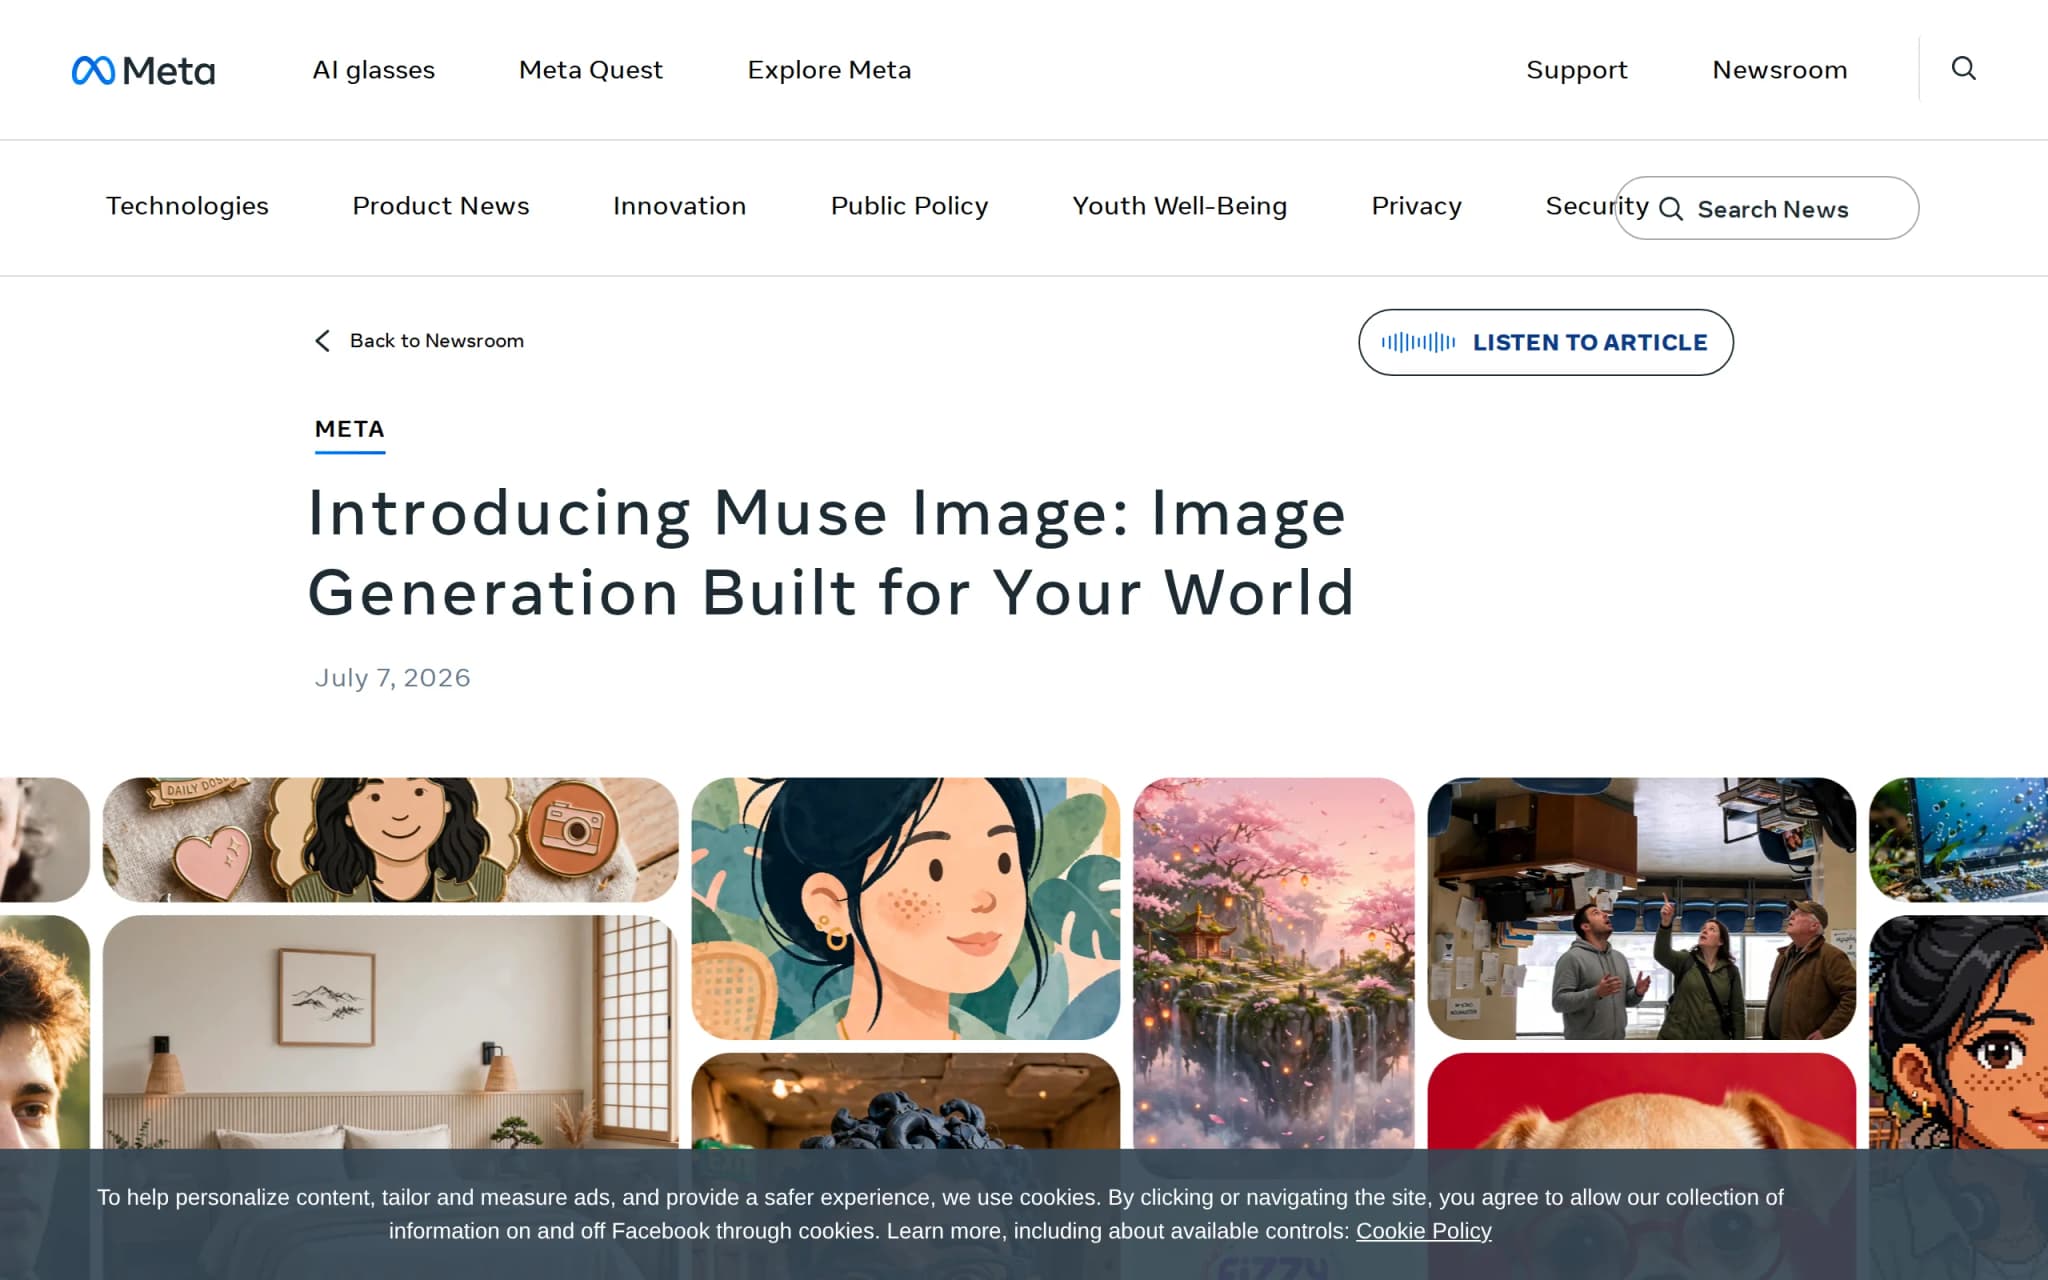Image resolution: width=2048 pixels, height=1280 pixels.
Task: Click the Meta logo
Action: tap(143, 70)
